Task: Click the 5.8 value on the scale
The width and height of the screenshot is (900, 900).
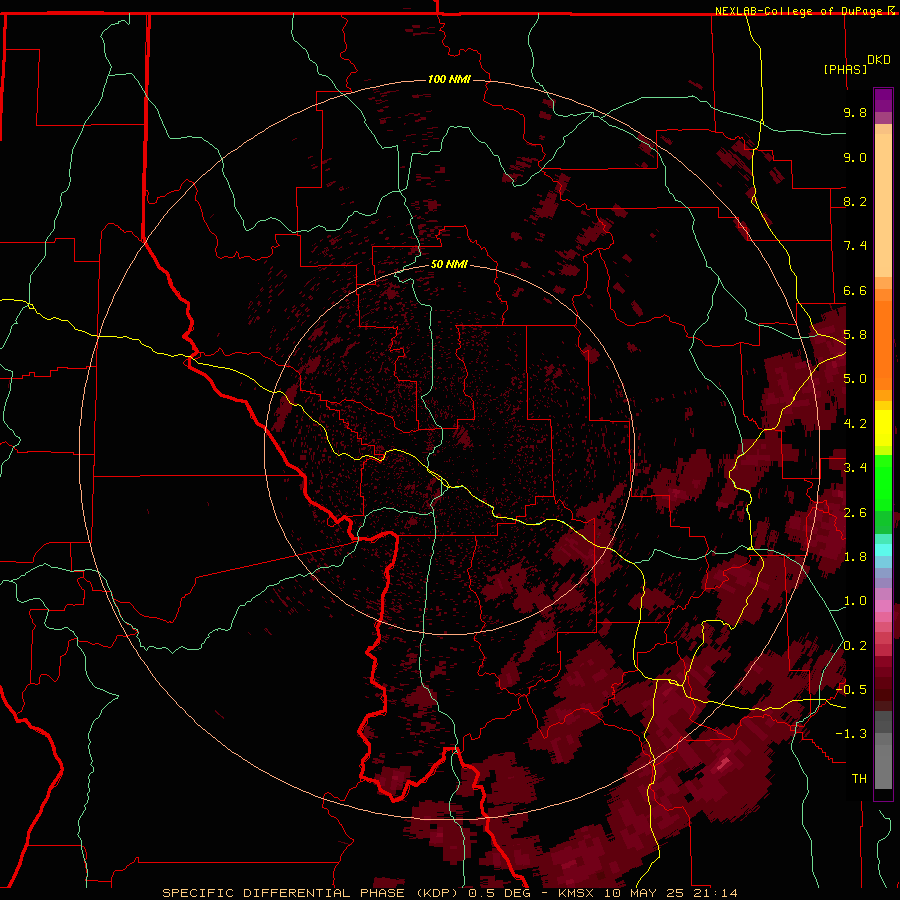Action: point(855,335)
